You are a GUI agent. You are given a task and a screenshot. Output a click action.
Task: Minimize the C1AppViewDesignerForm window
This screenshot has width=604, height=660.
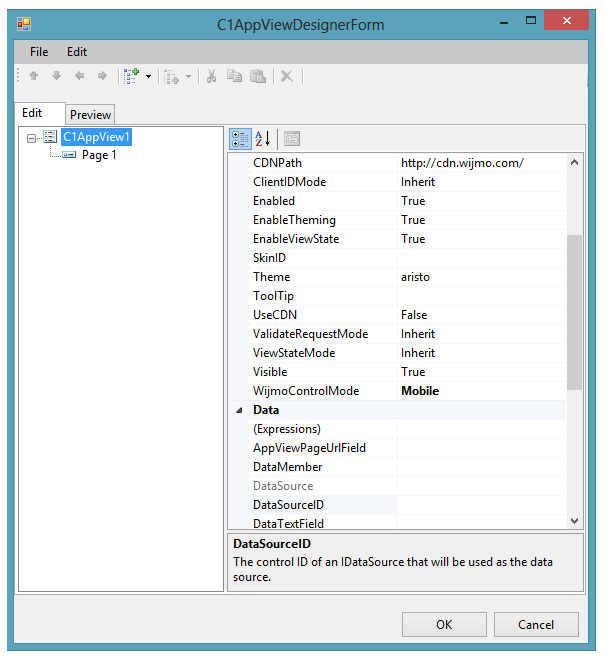point(504,21)
